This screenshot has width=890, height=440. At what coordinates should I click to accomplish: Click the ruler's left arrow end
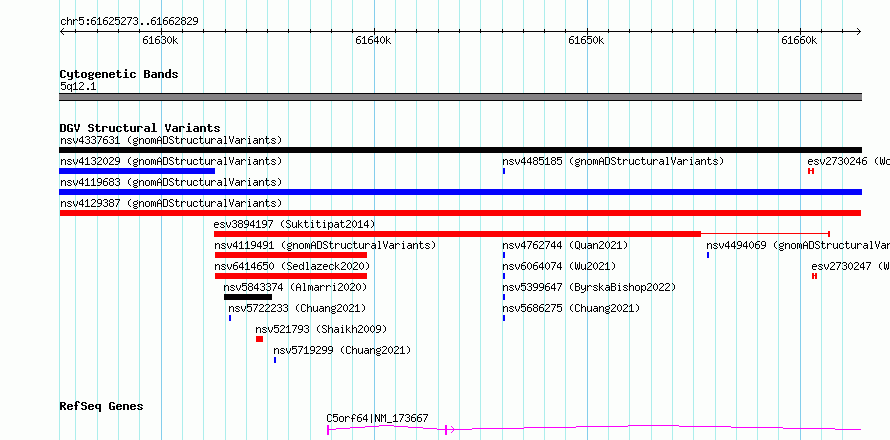pos(62,31)
